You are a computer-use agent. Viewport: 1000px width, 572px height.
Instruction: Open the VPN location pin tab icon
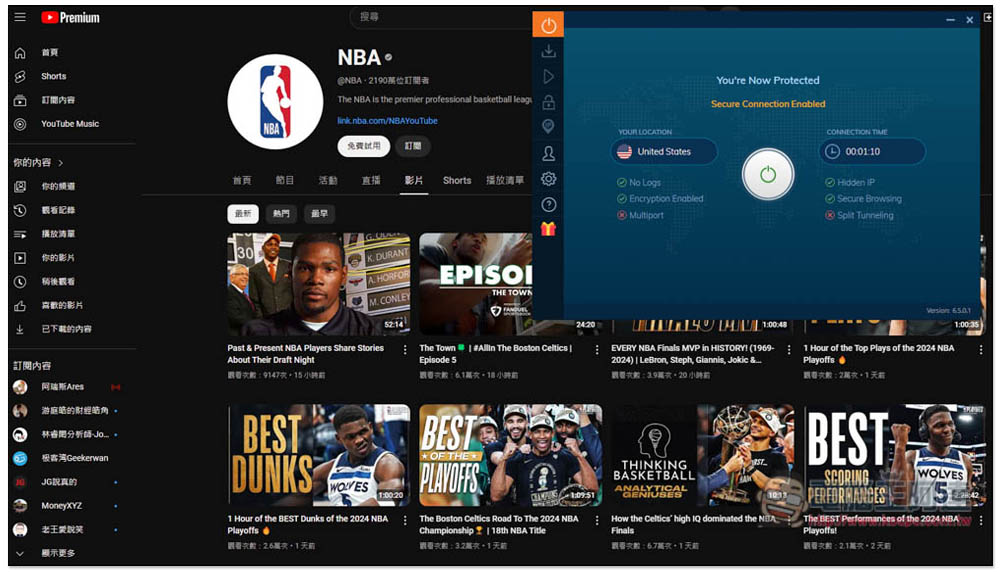coord(548,127)
